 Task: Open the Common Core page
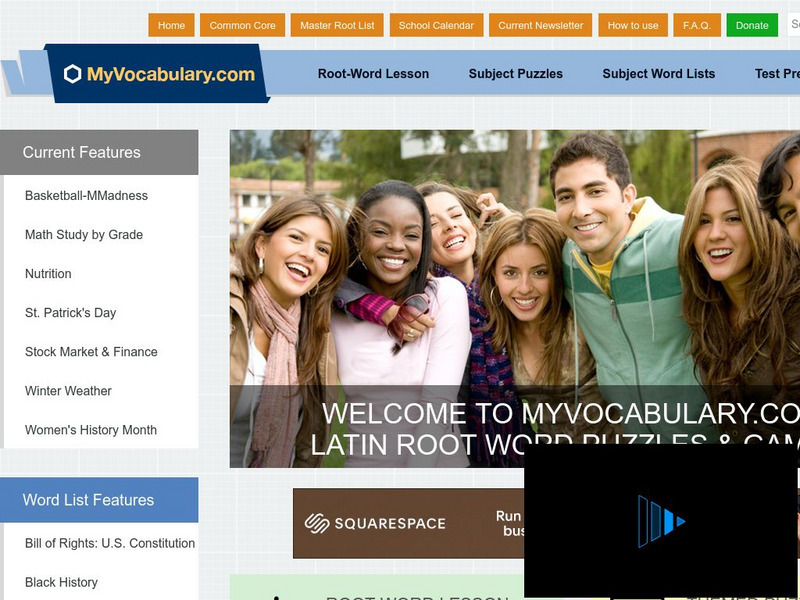pyautogui.click(x=242, y=25)
